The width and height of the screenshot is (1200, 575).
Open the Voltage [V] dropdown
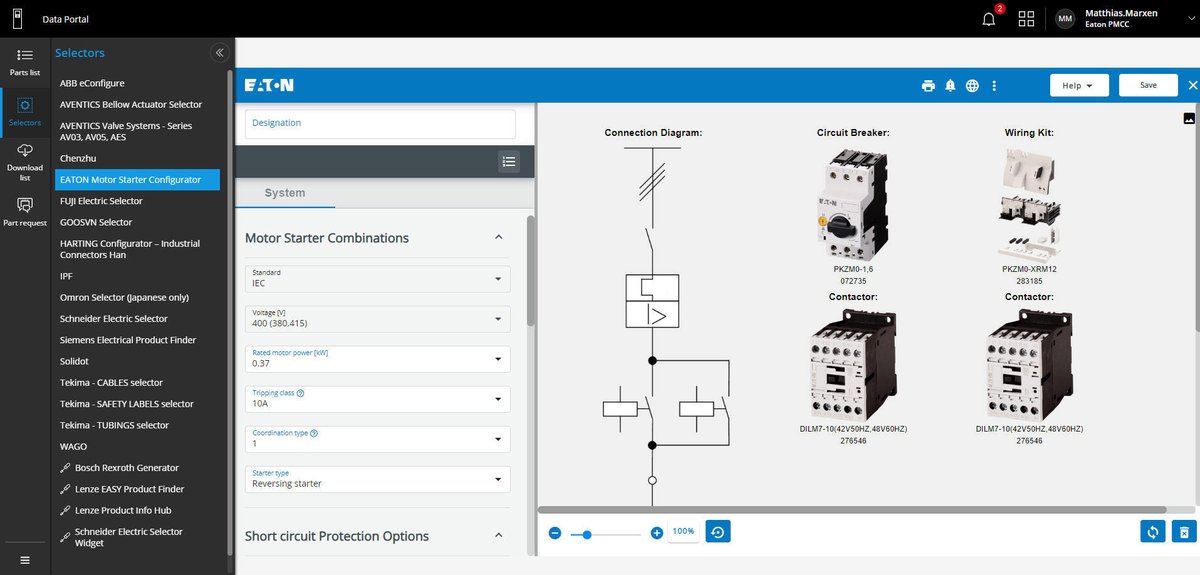coord(378,319)
